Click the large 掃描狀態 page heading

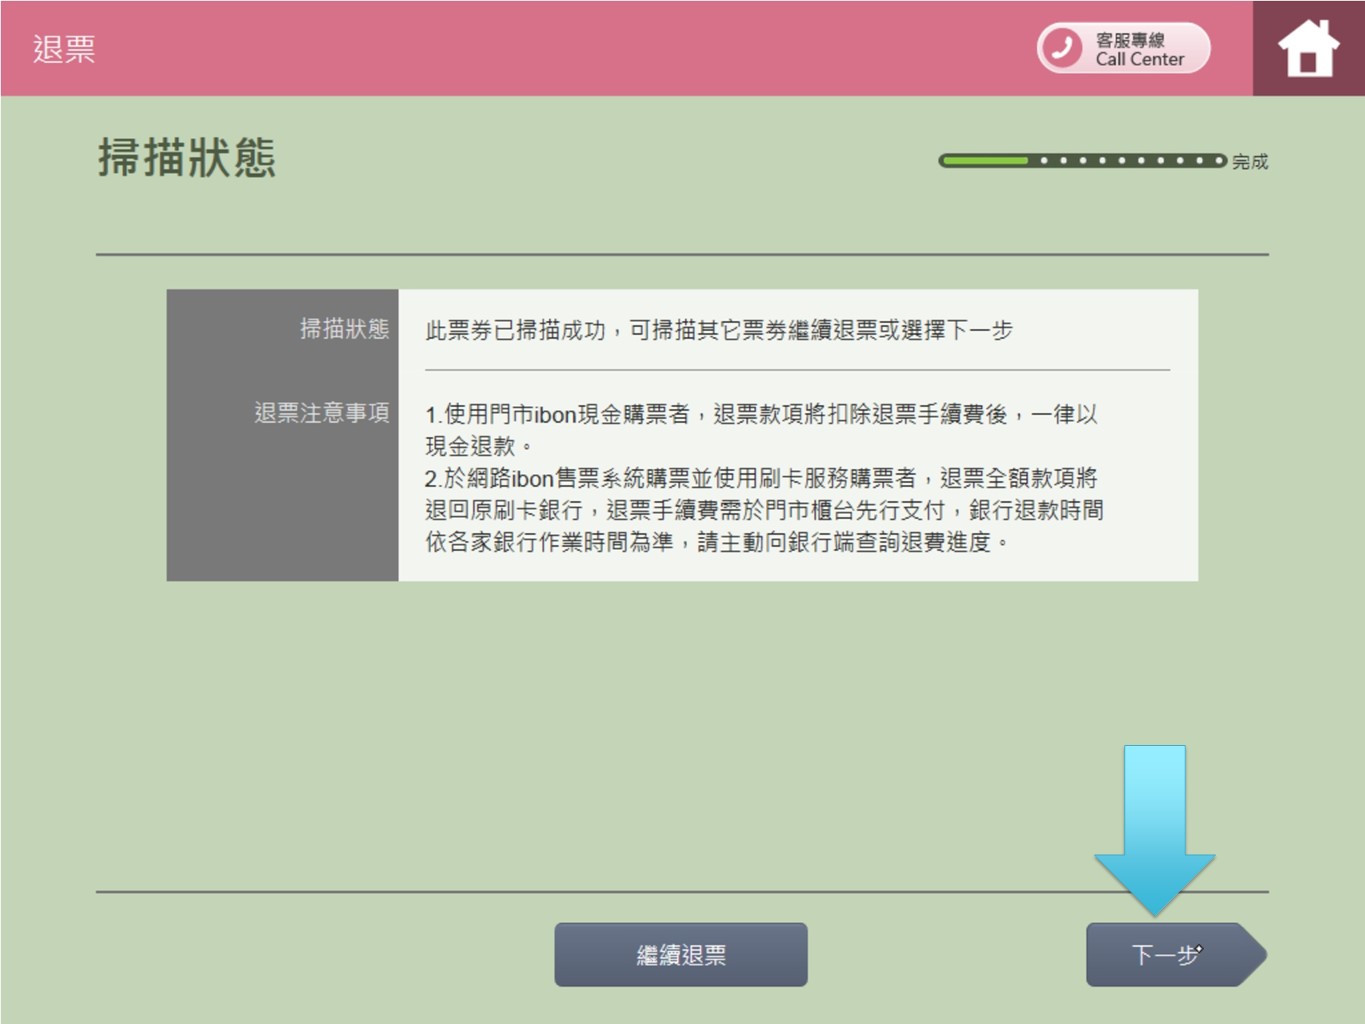coord(187,158)
